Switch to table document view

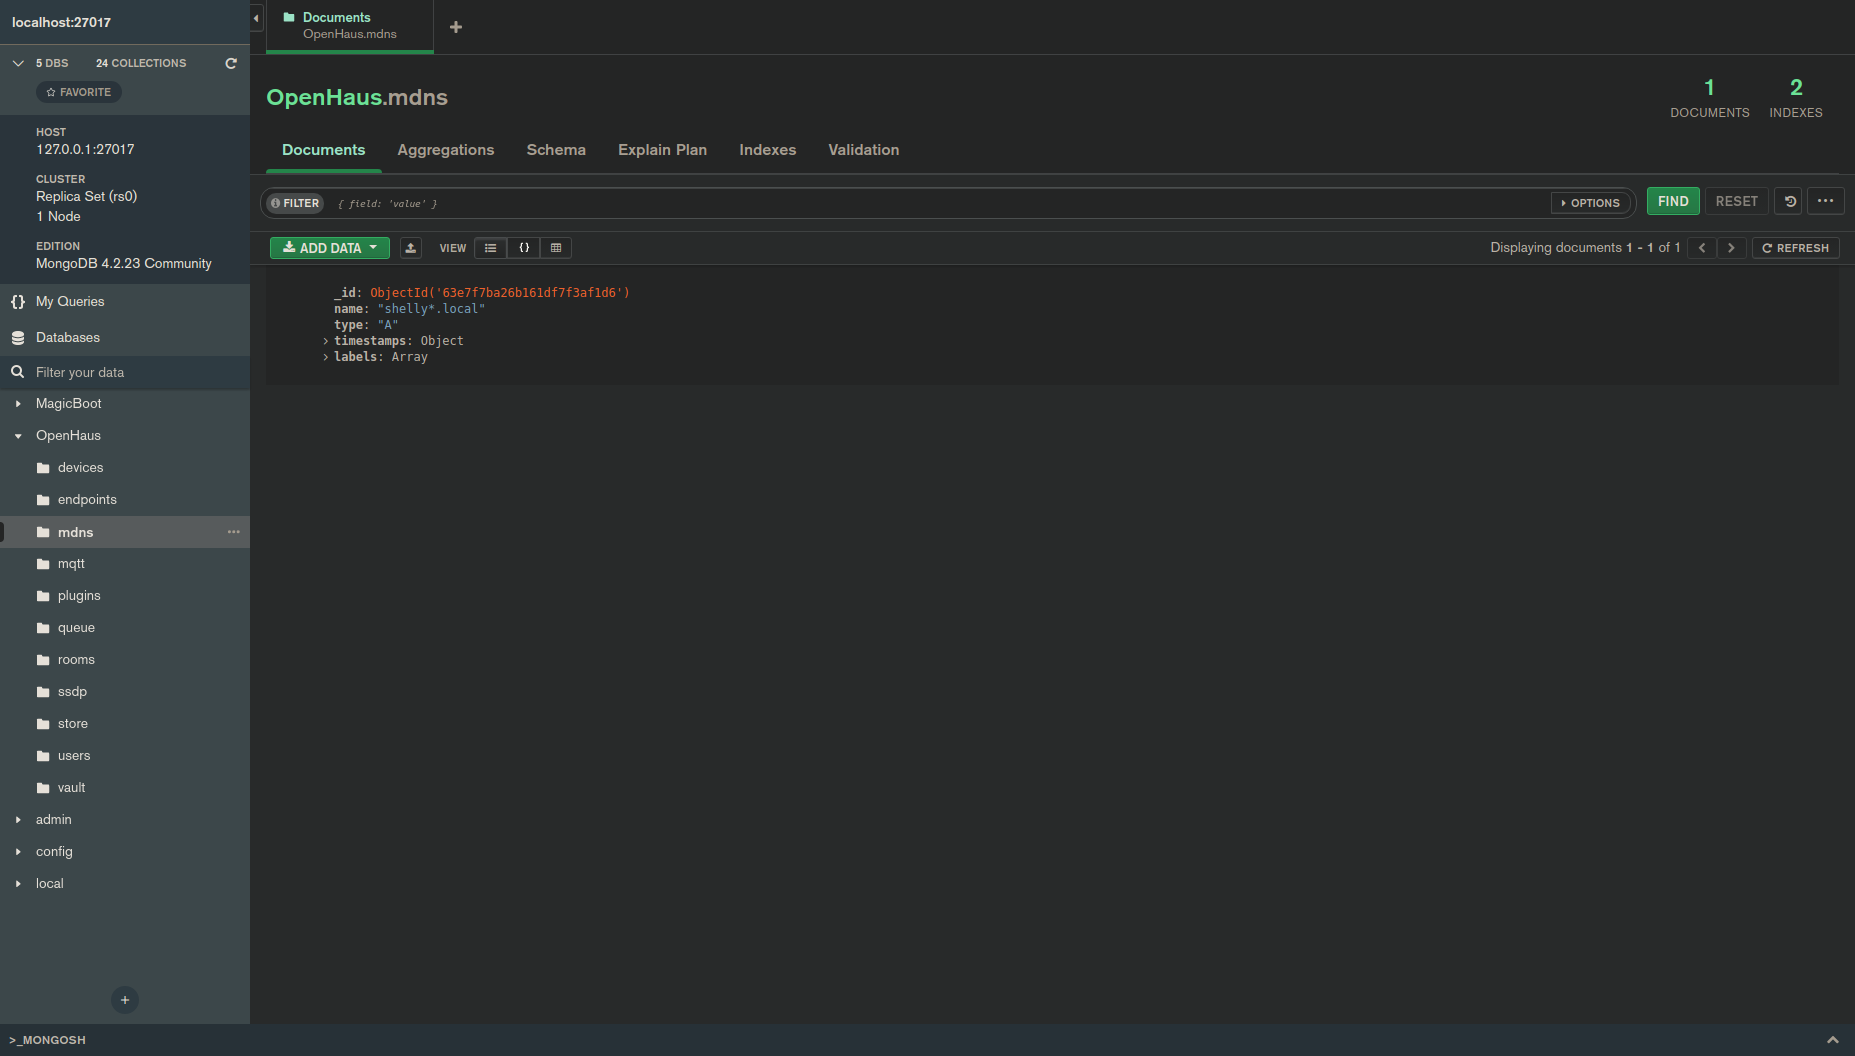click(x=556, y=247)
